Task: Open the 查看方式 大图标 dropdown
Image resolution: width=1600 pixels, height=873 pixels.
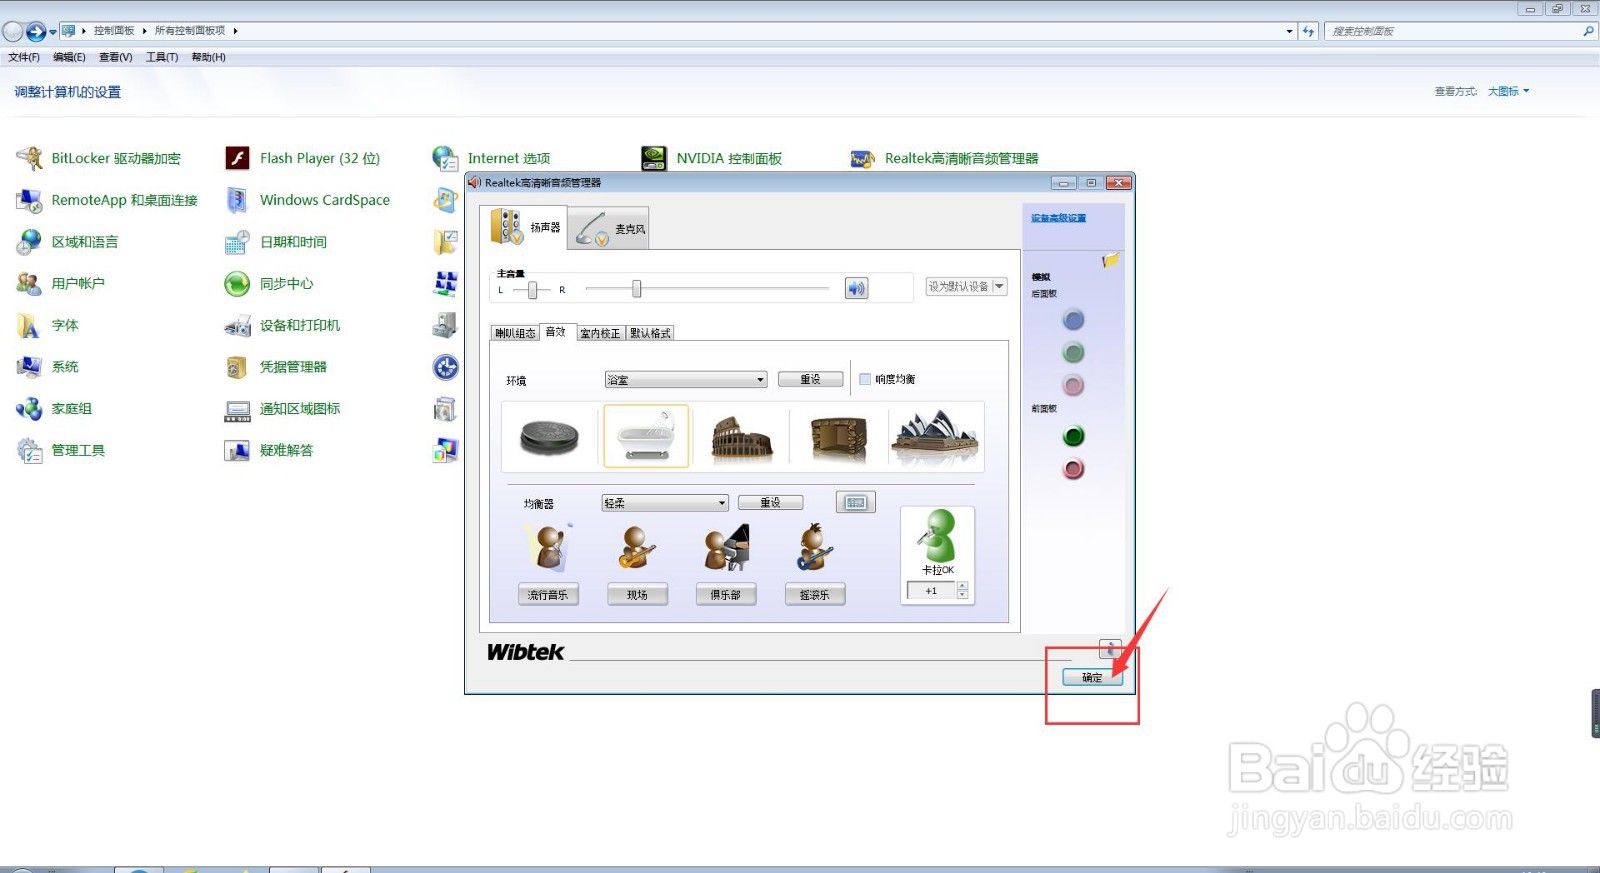Action: 1508,91
